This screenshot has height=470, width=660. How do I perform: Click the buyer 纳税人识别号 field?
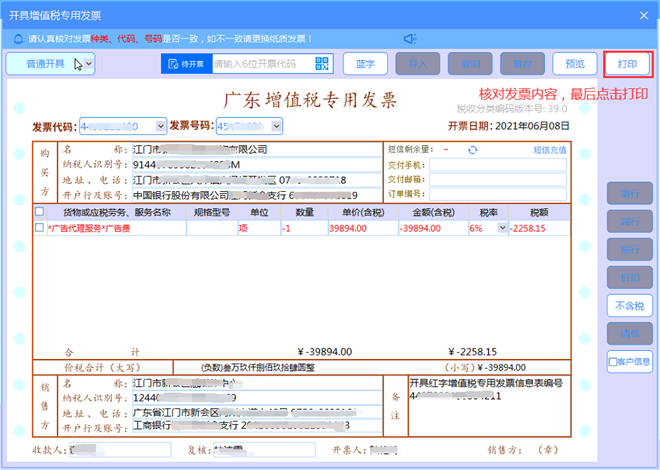[x=257, y=165]
